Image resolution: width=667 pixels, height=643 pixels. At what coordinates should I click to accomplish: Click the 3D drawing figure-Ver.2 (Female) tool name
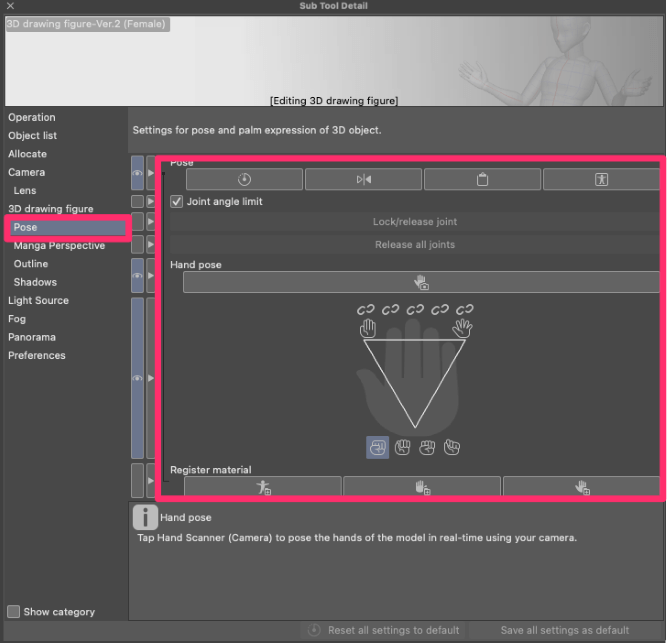[87, 24]
